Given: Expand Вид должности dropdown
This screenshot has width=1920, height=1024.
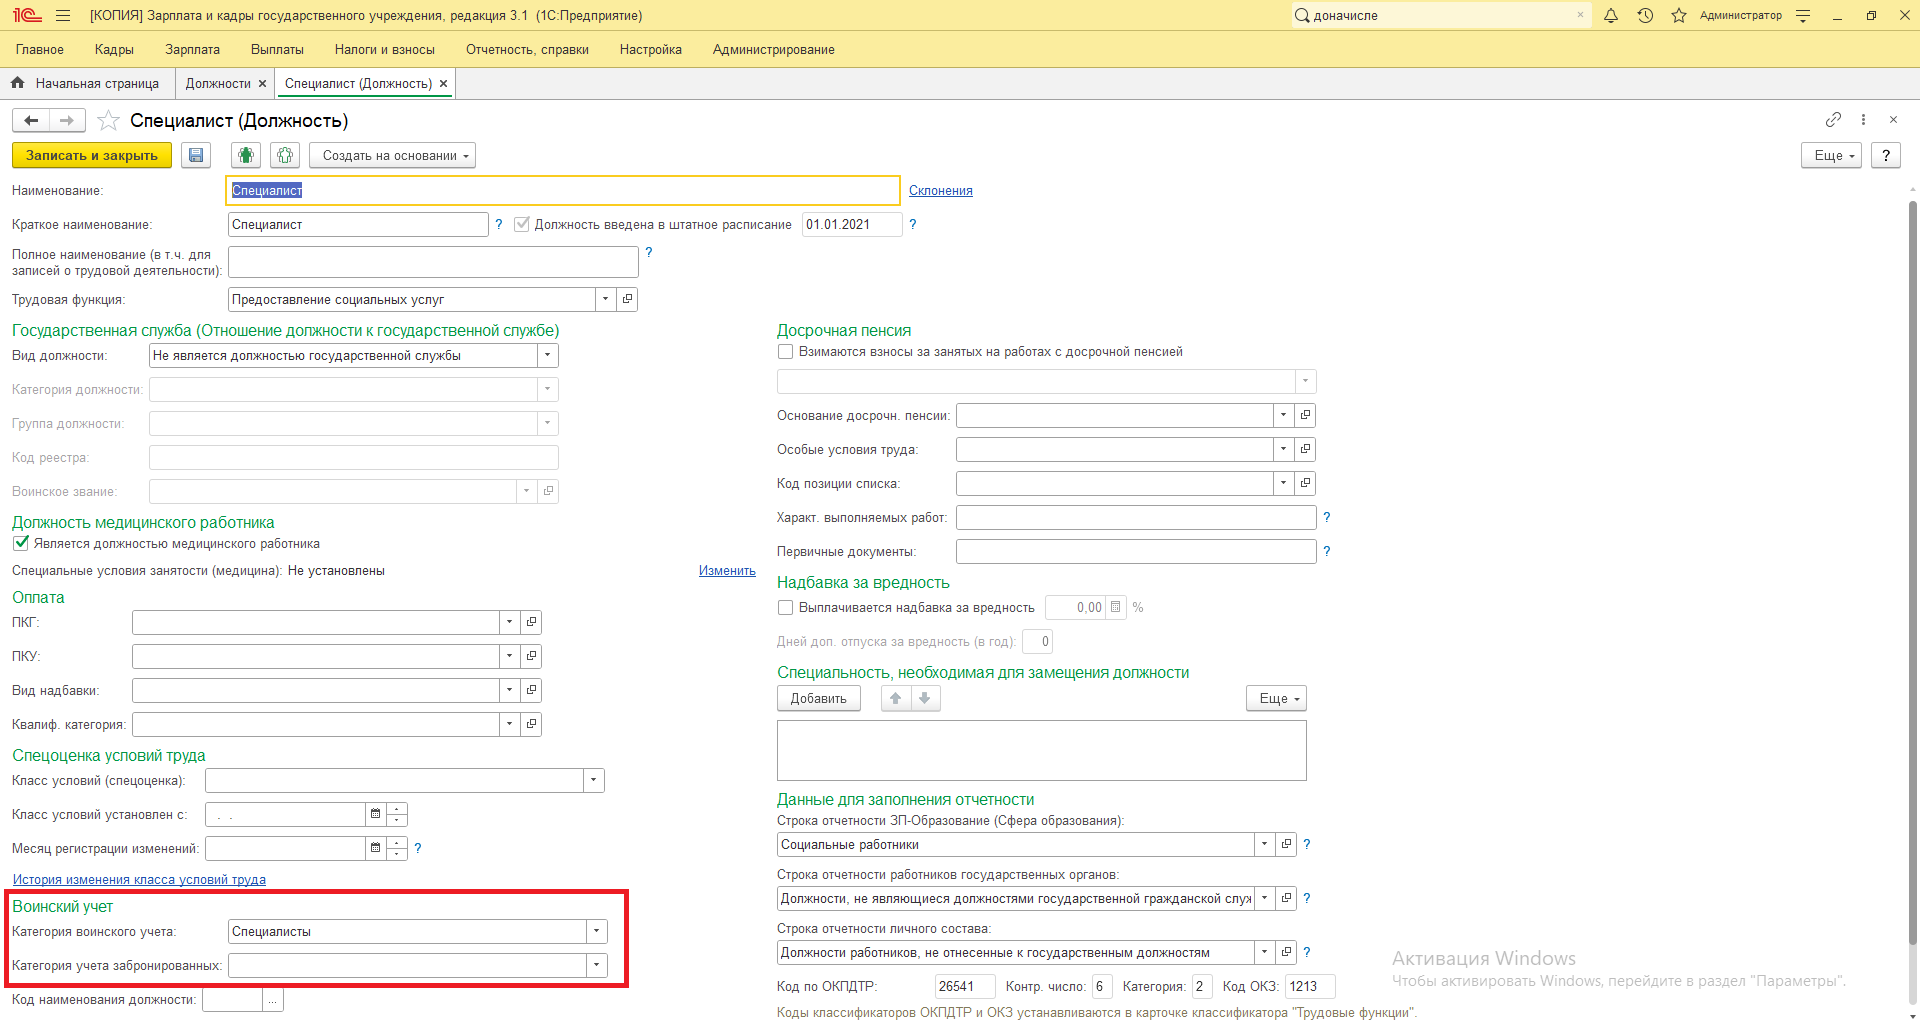Looking at the screenshot, I should point(547,355).
